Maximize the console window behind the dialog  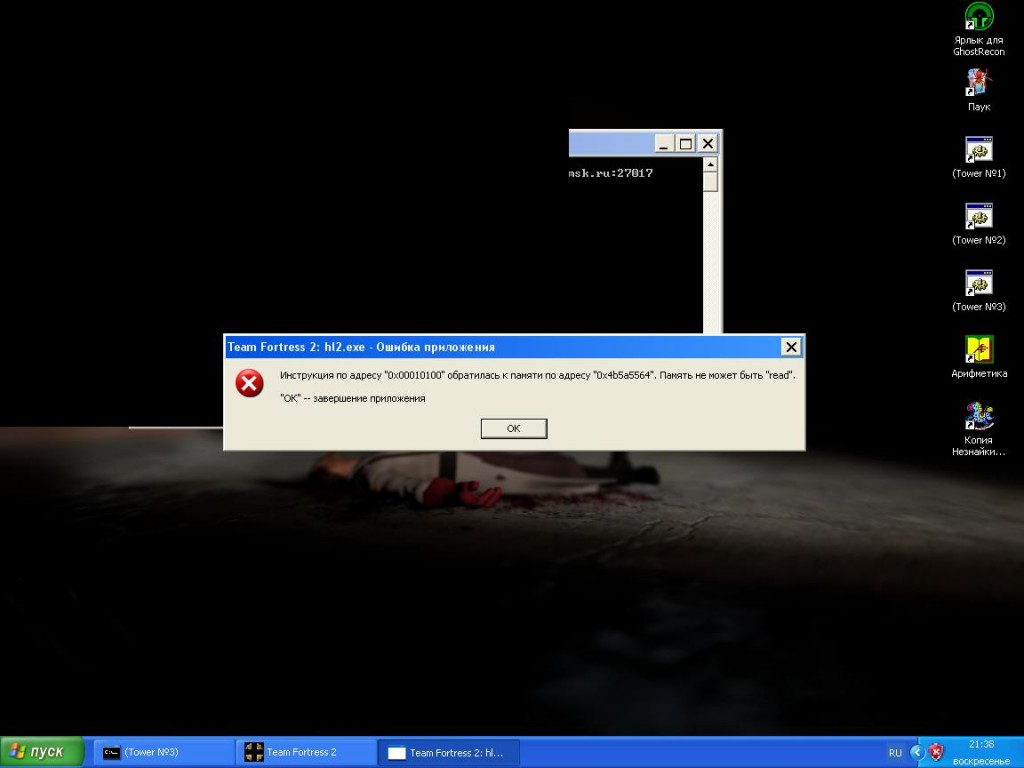coord(686,144)
